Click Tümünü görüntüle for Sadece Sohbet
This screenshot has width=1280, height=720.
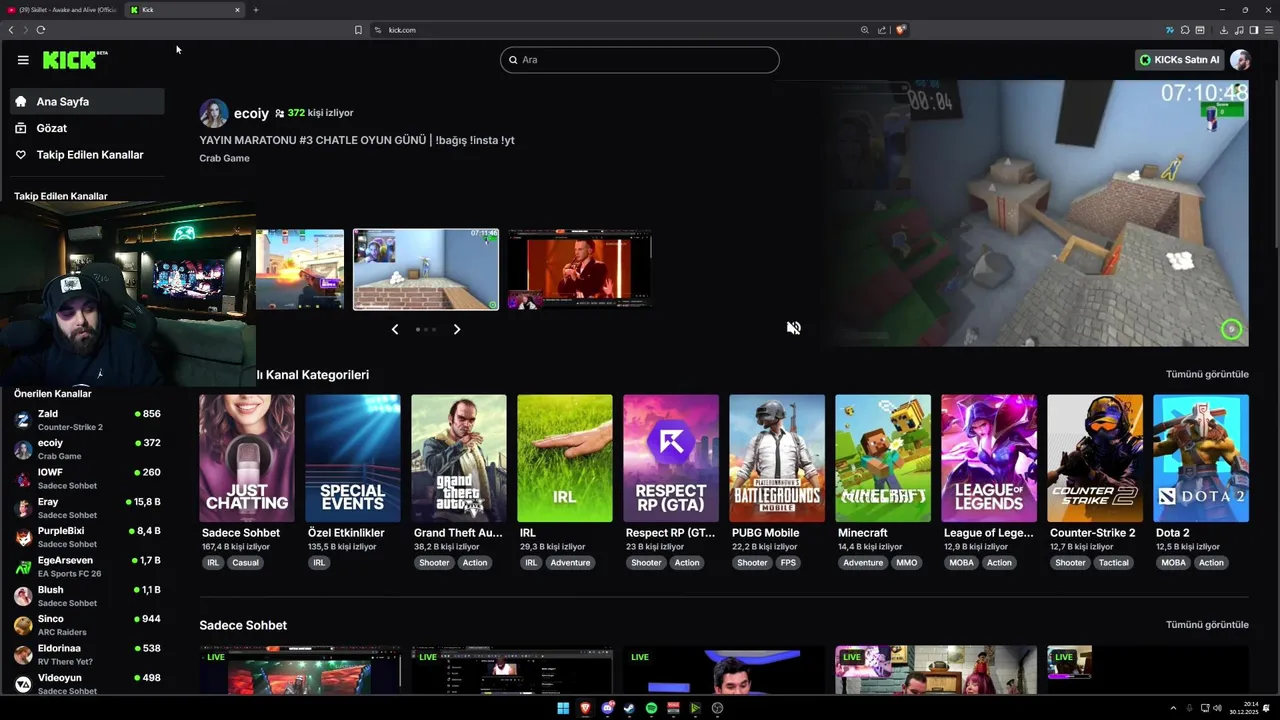1207,625
